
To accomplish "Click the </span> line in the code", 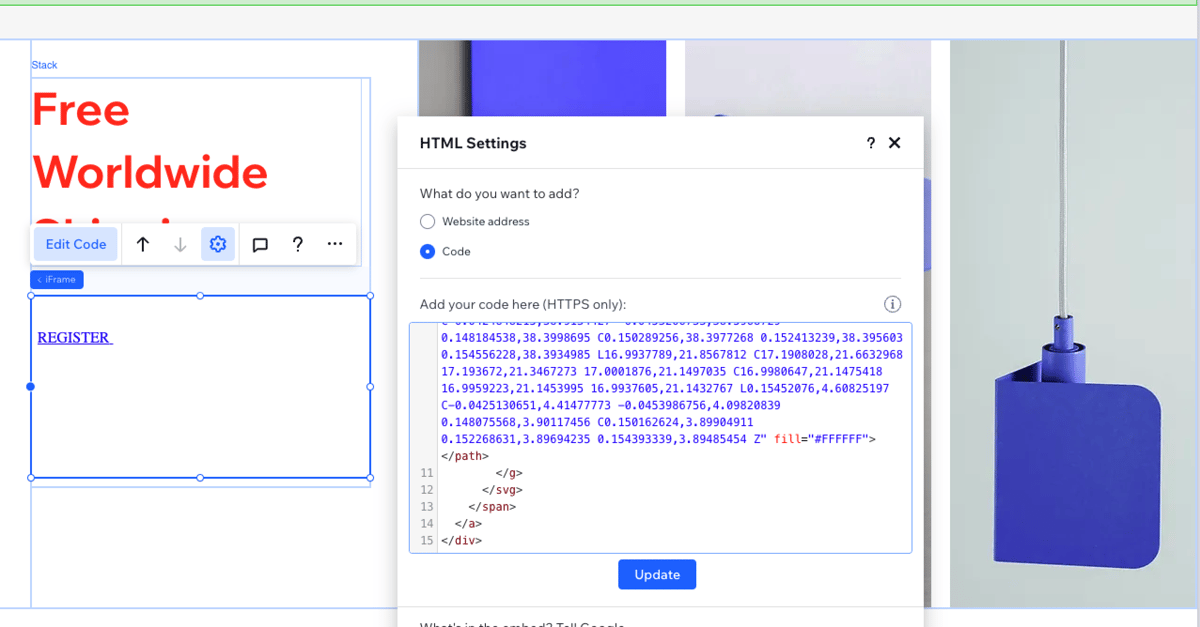I will pos(492,507).
